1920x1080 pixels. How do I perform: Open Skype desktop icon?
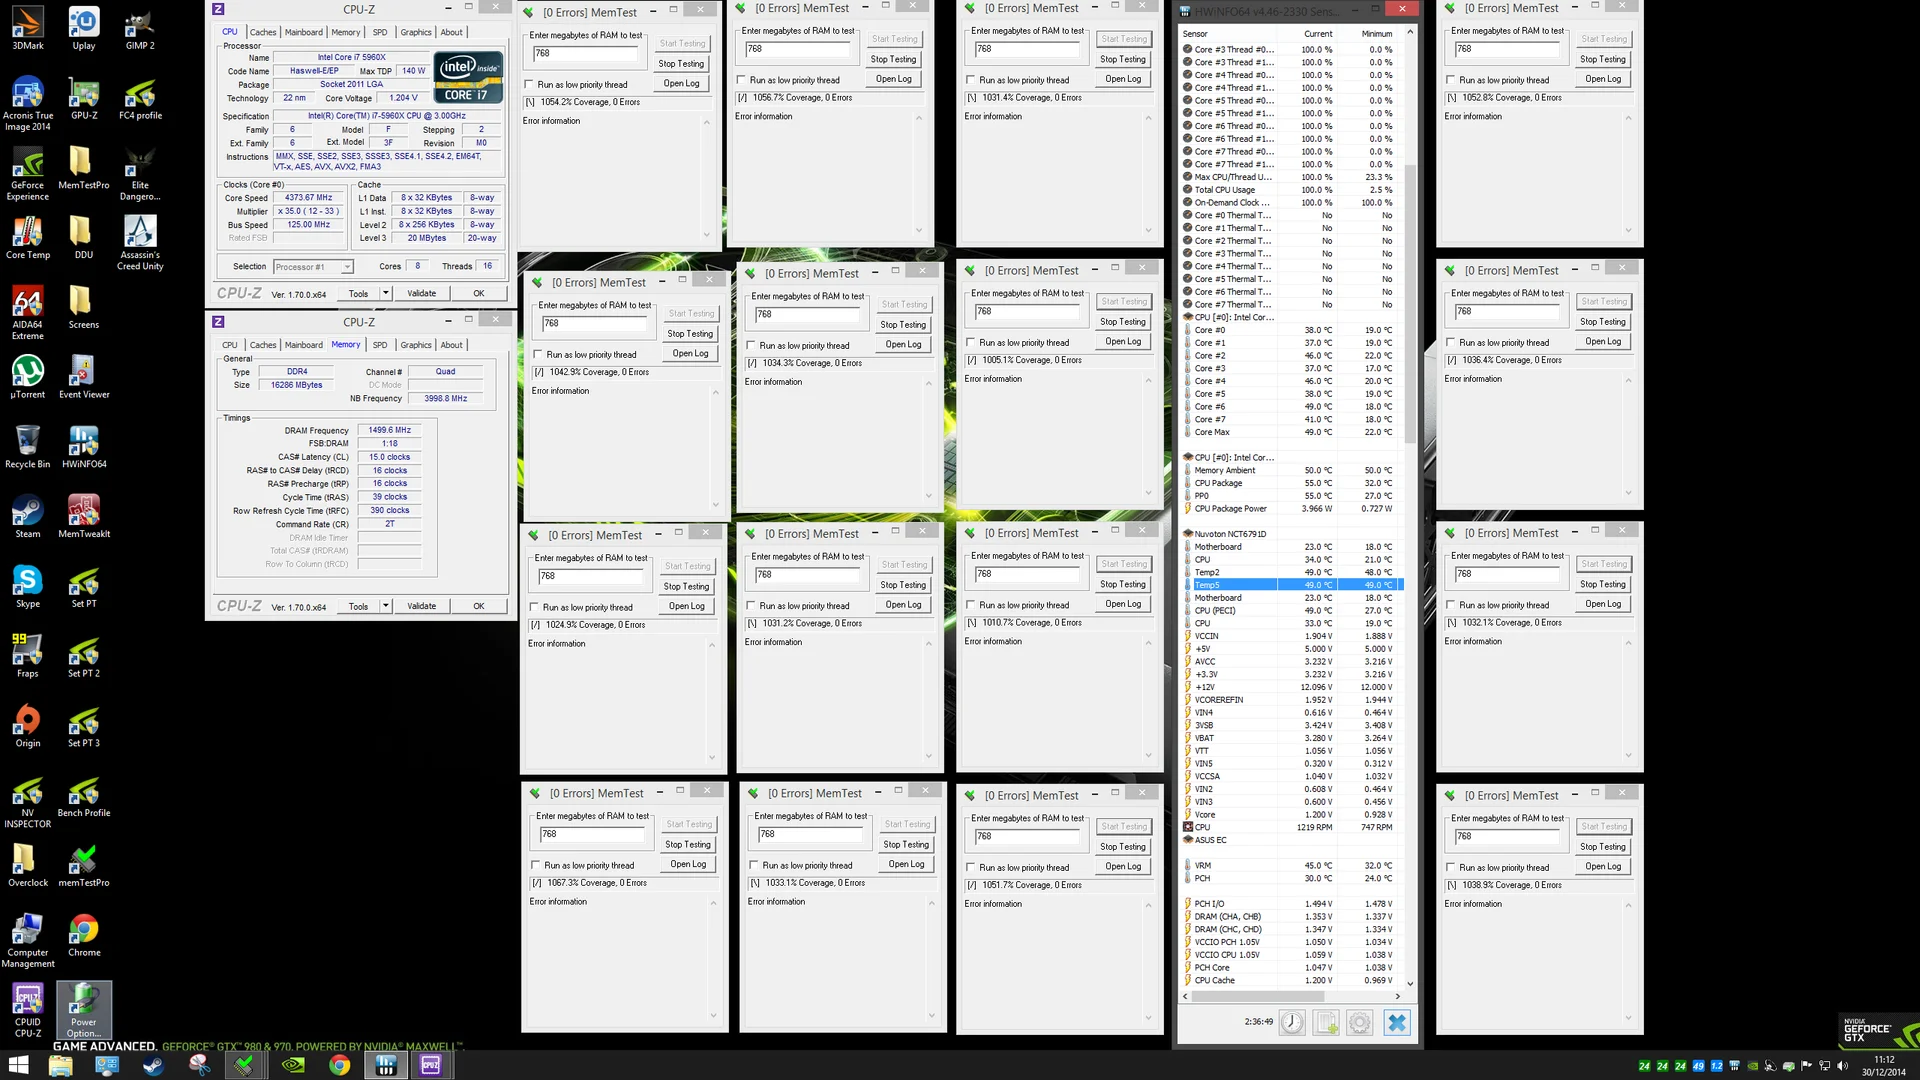click(28, 587)
